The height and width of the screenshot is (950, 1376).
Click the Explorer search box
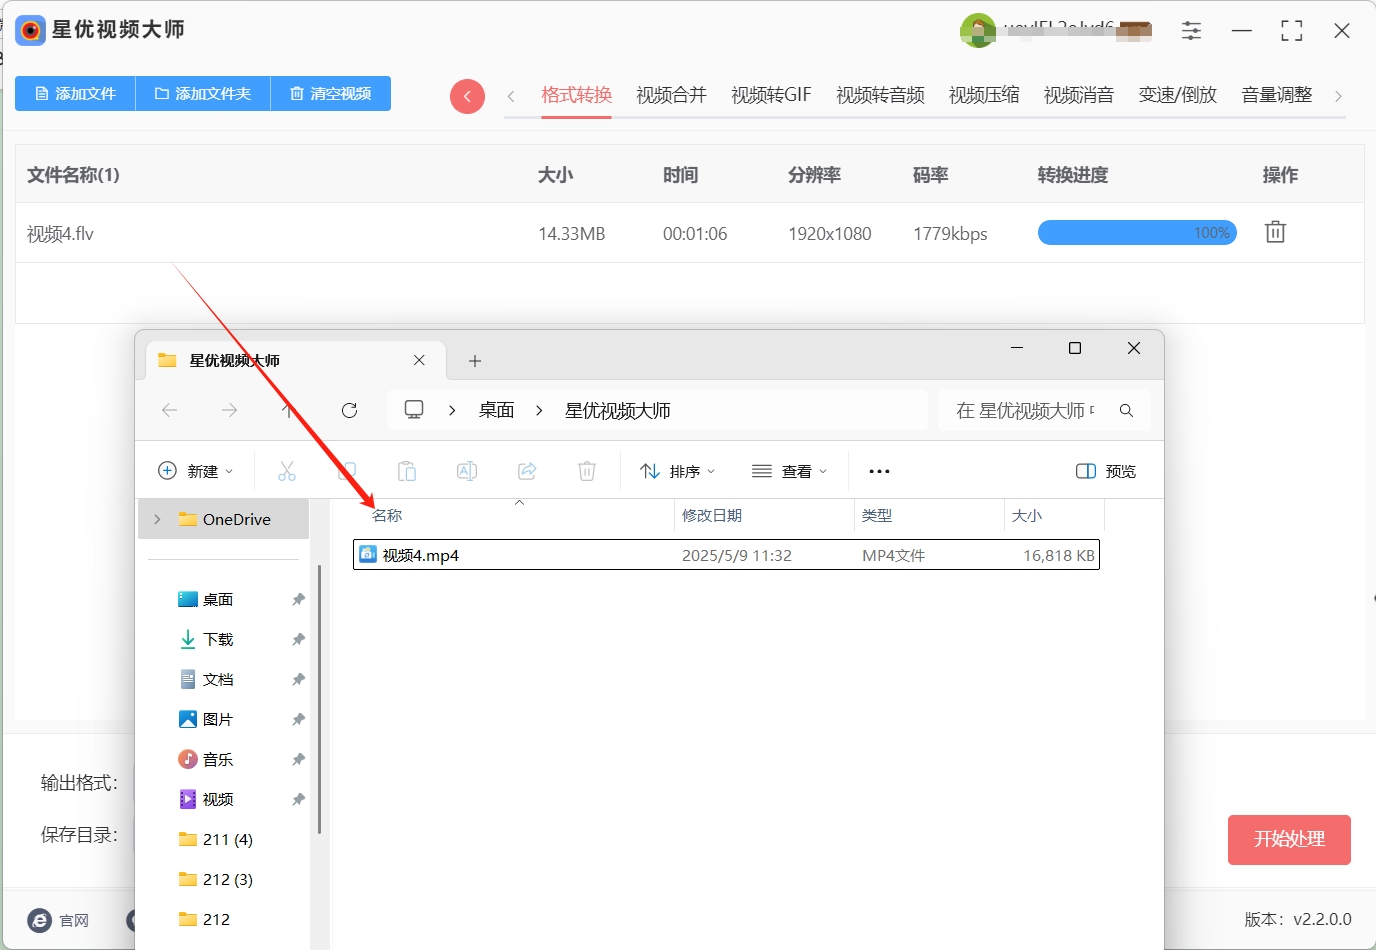click(x=1044, y=410)
